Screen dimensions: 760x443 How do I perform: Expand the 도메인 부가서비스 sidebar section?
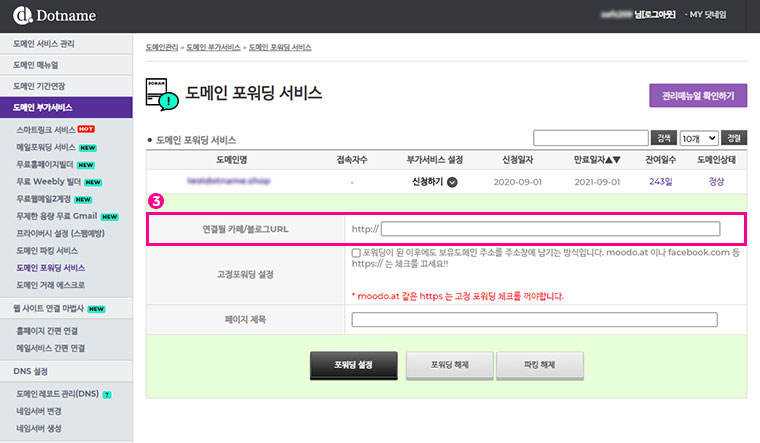(x=66, y=107)
